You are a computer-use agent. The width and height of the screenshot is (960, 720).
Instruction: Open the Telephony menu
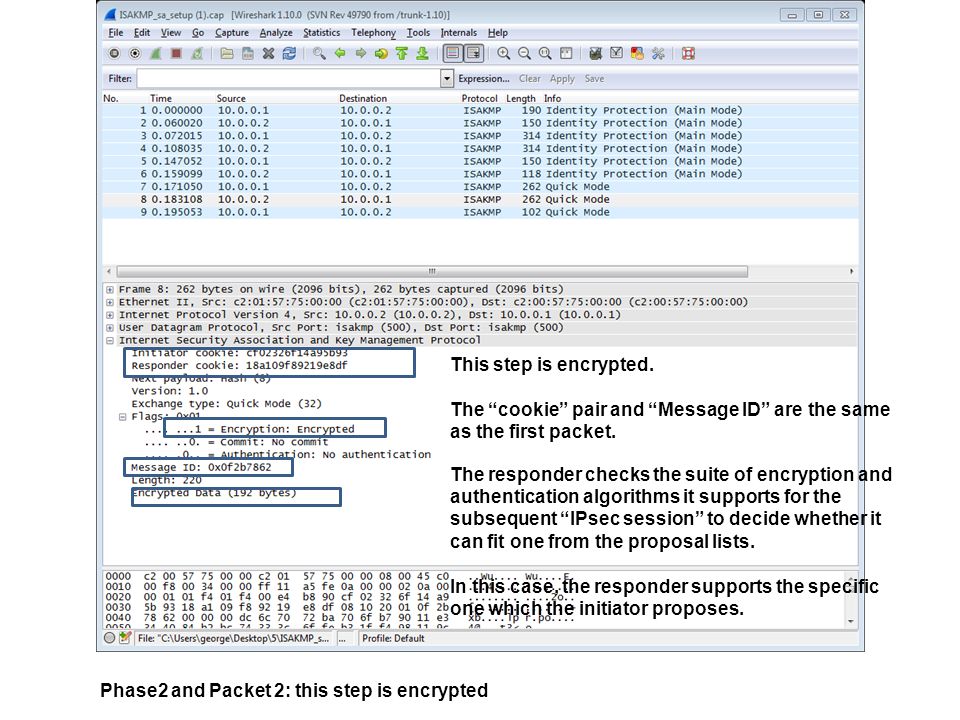click(373, 32)
